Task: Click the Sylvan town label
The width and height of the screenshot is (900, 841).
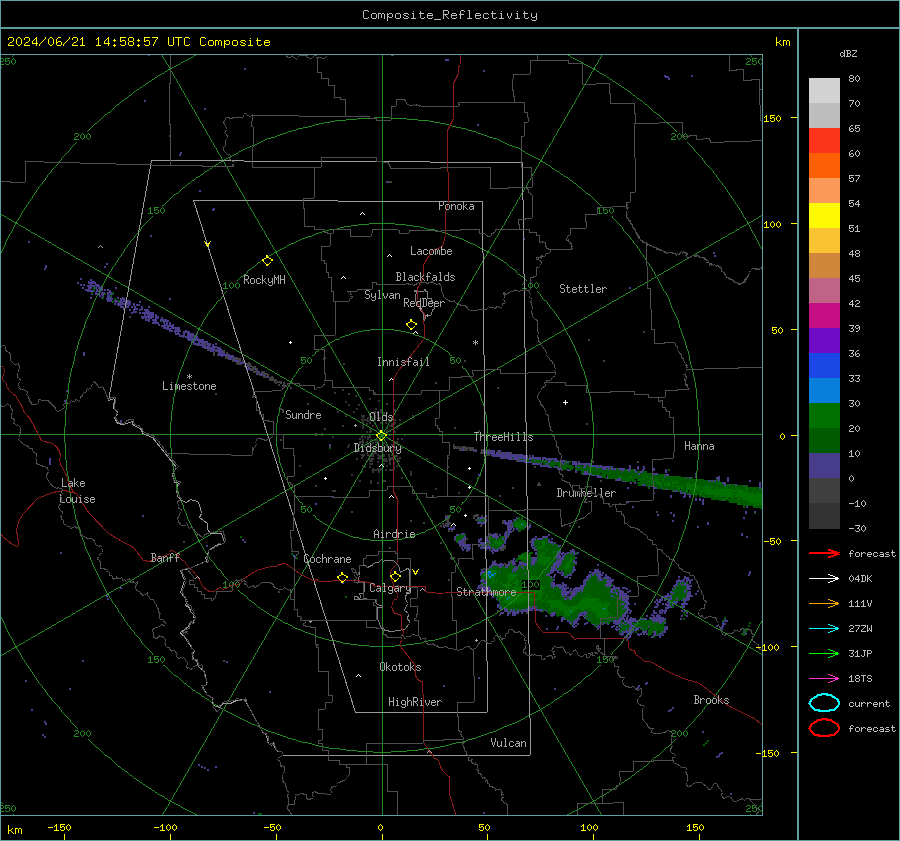Action: (x=382, y=295)
